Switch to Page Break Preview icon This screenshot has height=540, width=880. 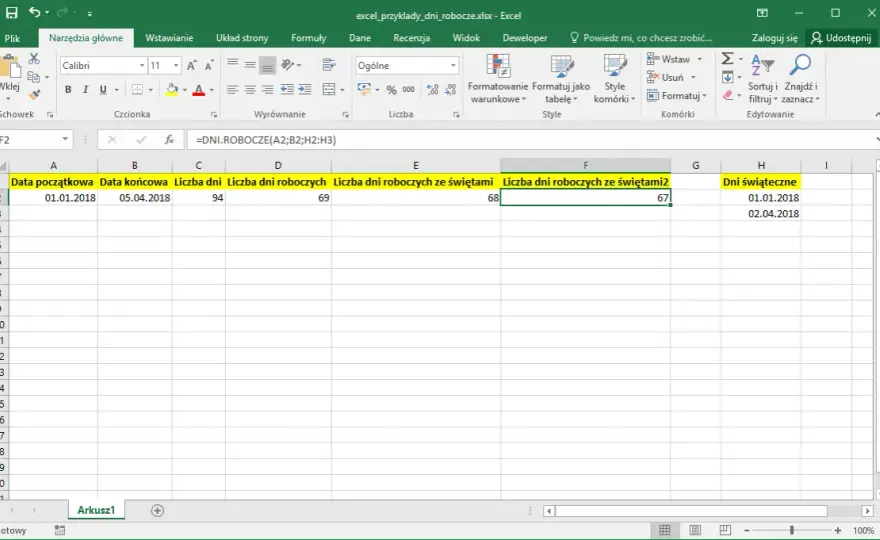tap(725, 530)
